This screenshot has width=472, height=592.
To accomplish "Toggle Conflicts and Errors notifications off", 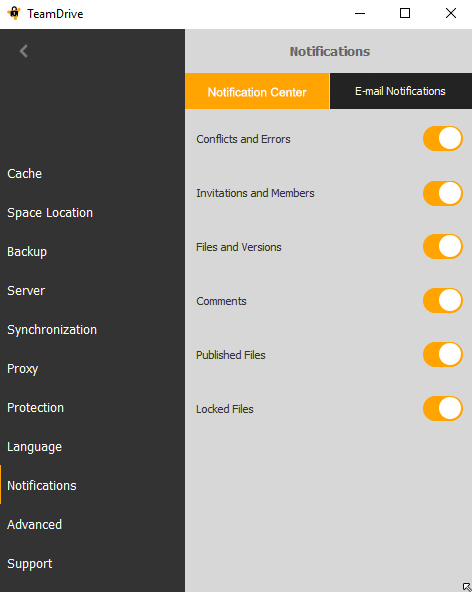I will tap(443, 139).
